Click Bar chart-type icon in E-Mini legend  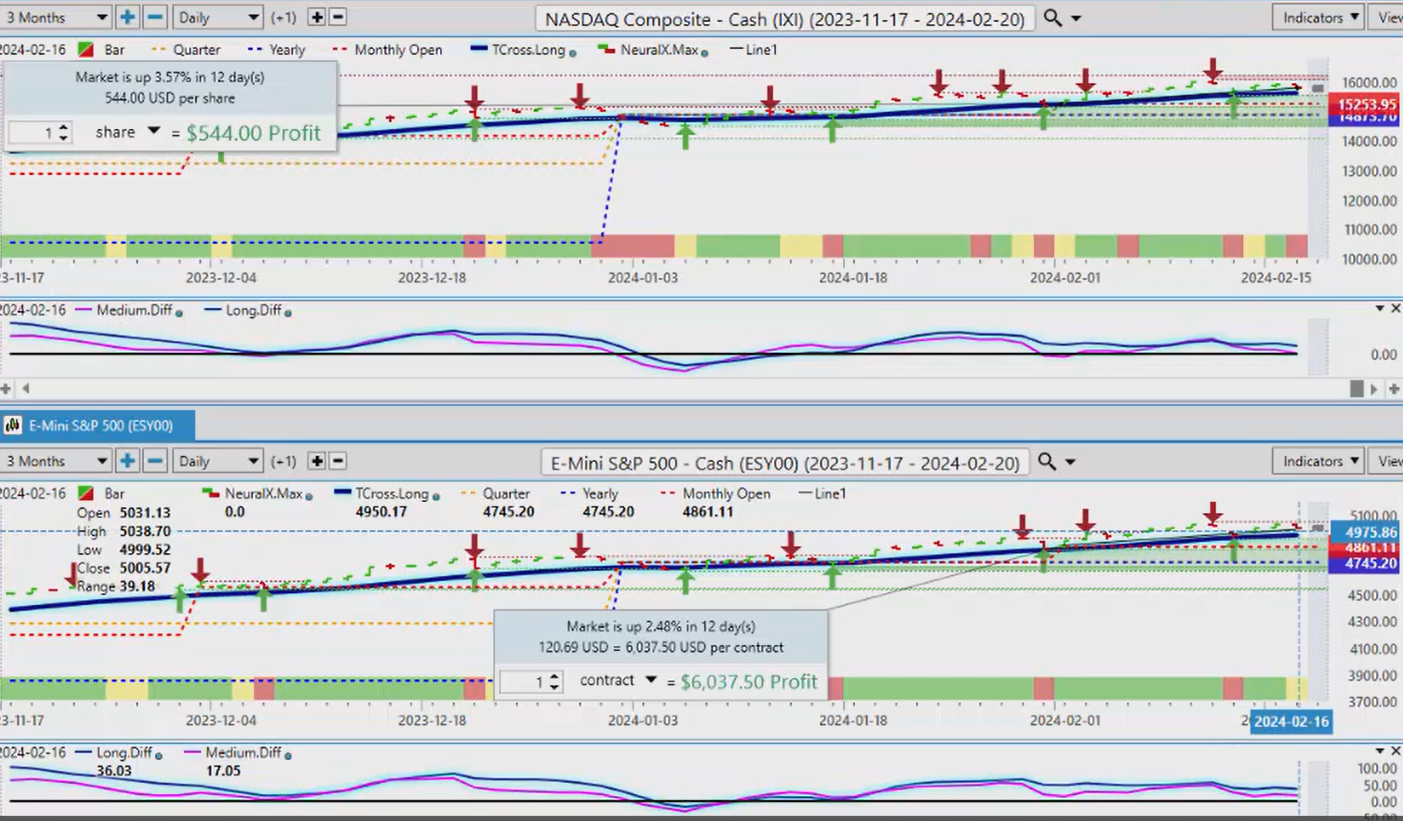pos(86,494)
